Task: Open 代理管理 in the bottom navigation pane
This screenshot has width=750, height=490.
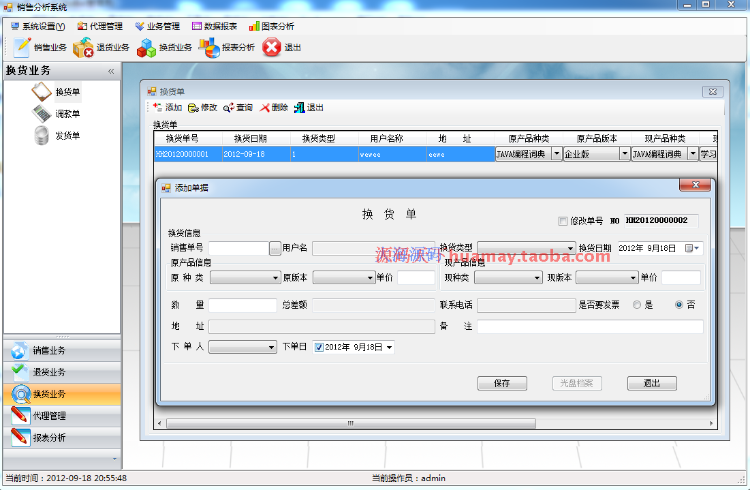Action: (62, 416)
